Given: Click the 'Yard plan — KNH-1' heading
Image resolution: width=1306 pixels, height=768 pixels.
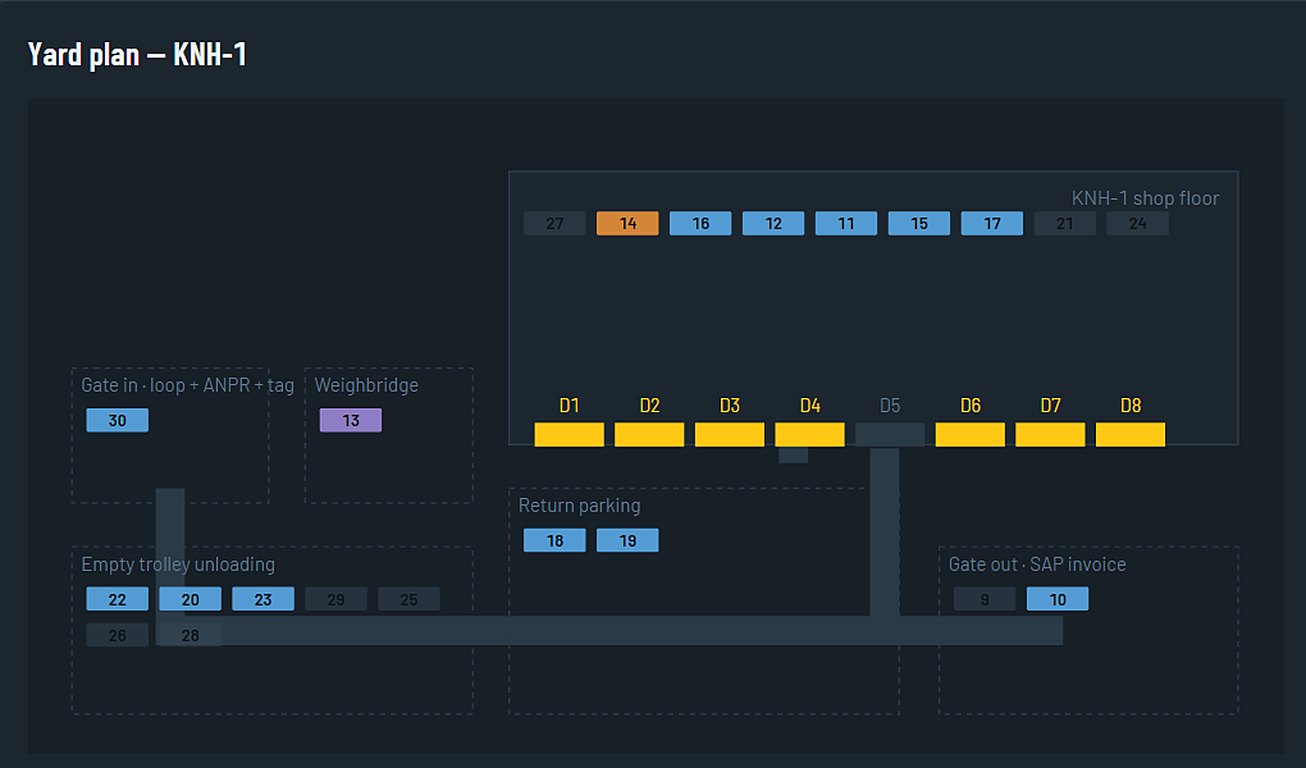Looking at the screenshot, I should 137,54.
